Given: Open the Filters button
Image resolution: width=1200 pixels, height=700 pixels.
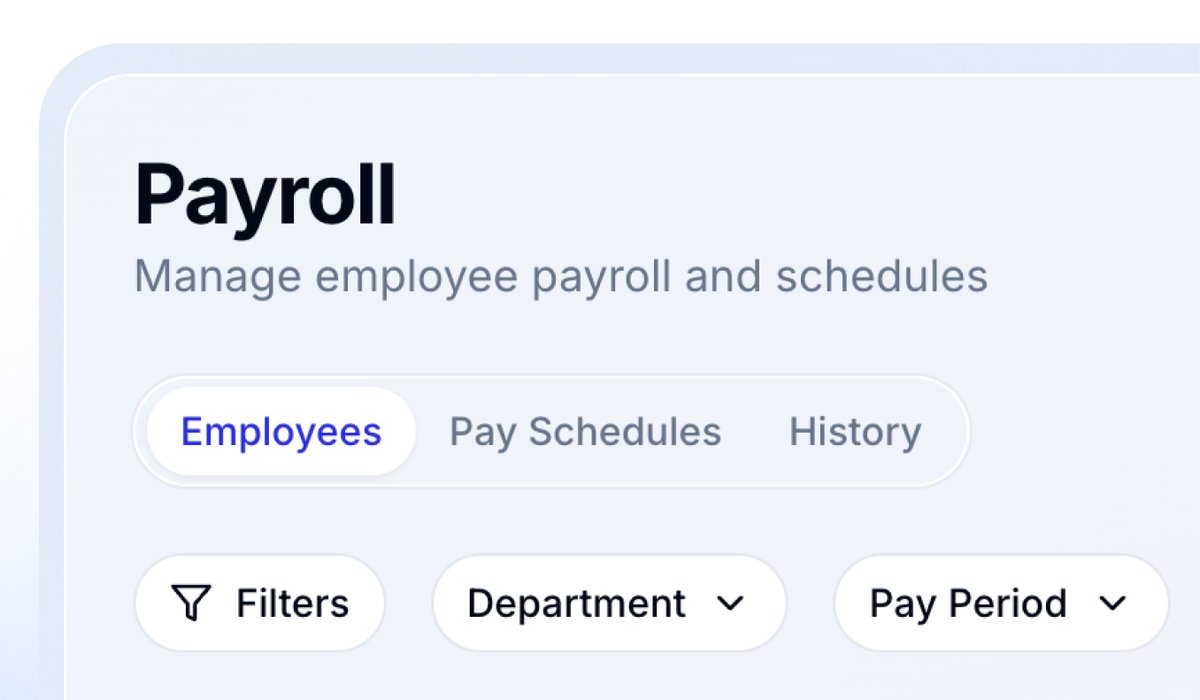Looking at the screenshot, I should tap(259, 603).
